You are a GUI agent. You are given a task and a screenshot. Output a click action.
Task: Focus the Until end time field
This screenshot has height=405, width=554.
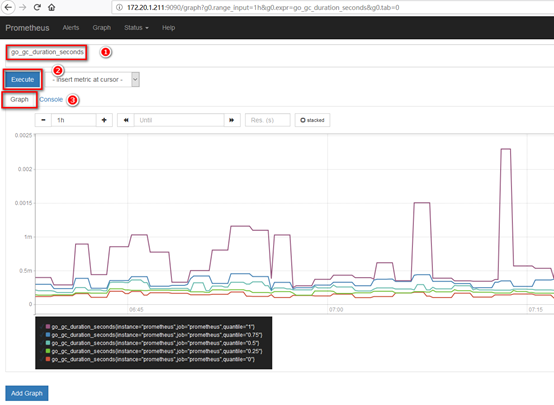(179, 120)
